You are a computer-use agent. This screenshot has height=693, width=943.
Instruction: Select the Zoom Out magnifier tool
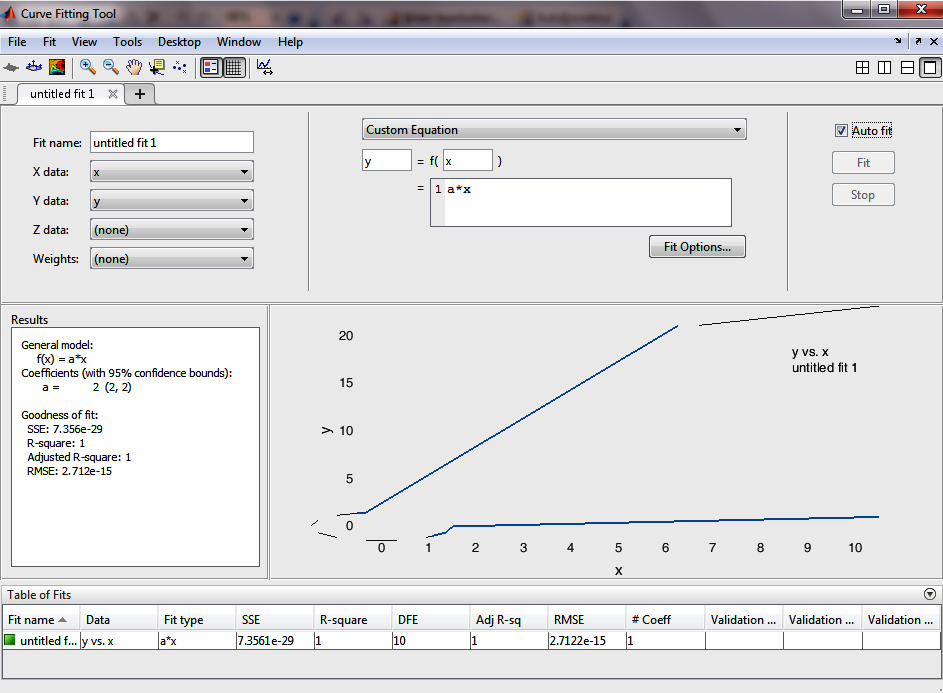tap(111, 67)
